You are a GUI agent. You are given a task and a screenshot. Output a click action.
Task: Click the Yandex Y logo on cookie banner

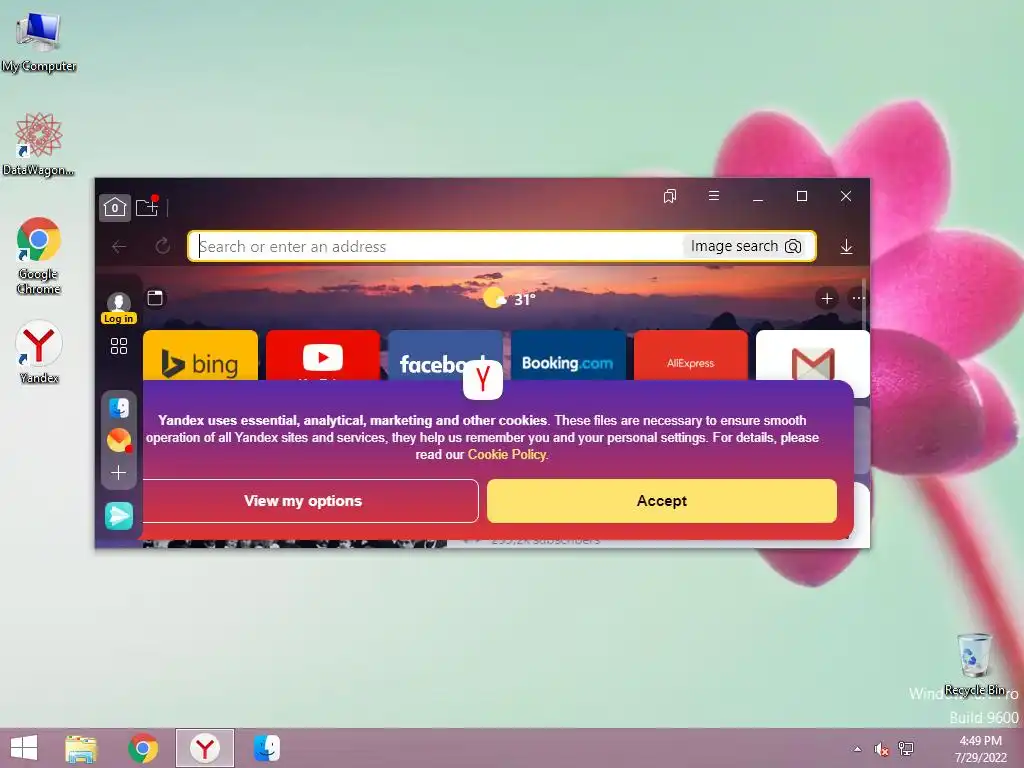[483, 379]
